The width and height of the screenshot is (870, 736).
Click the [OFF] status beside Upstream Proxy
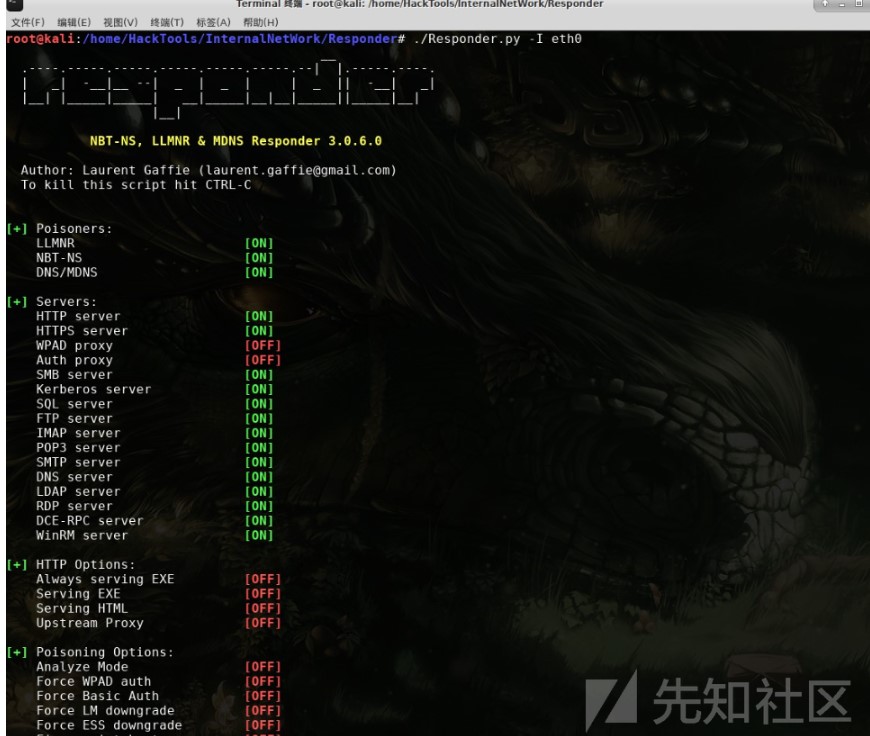click(x=263, y=623)
